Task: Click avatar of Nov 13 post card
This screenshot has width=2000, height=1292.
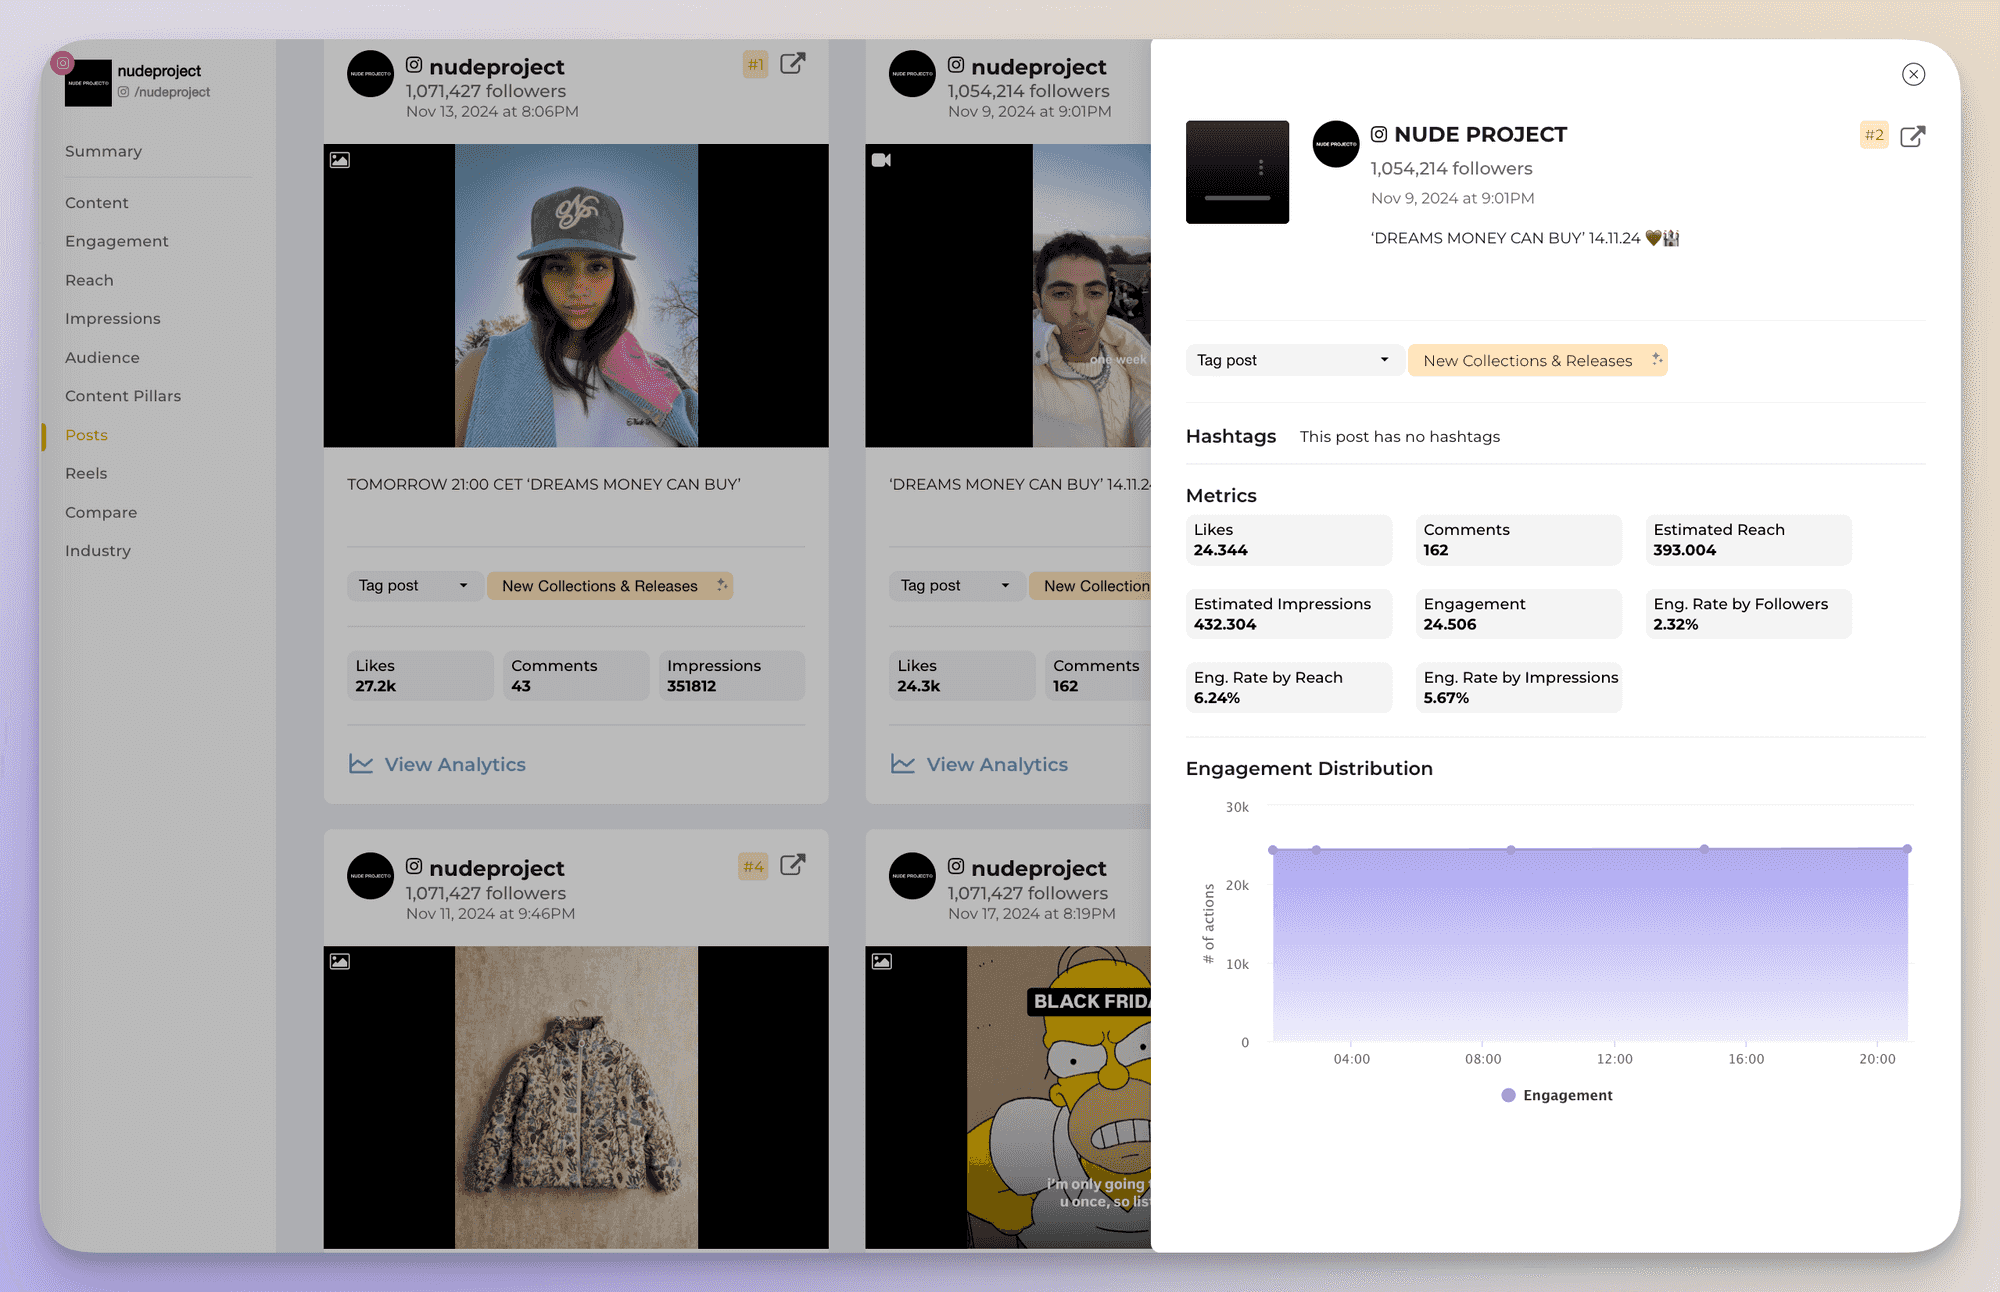Action: [370, 74]
